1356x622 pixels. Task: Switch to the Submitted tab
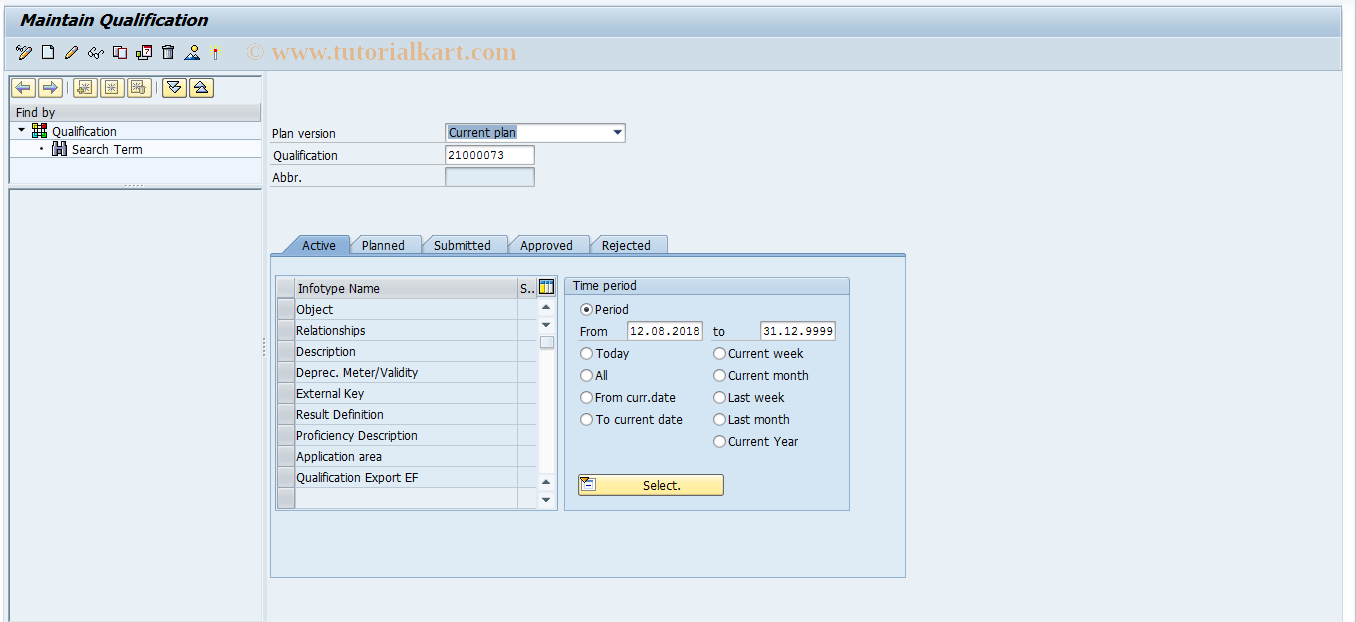(462, 245)
